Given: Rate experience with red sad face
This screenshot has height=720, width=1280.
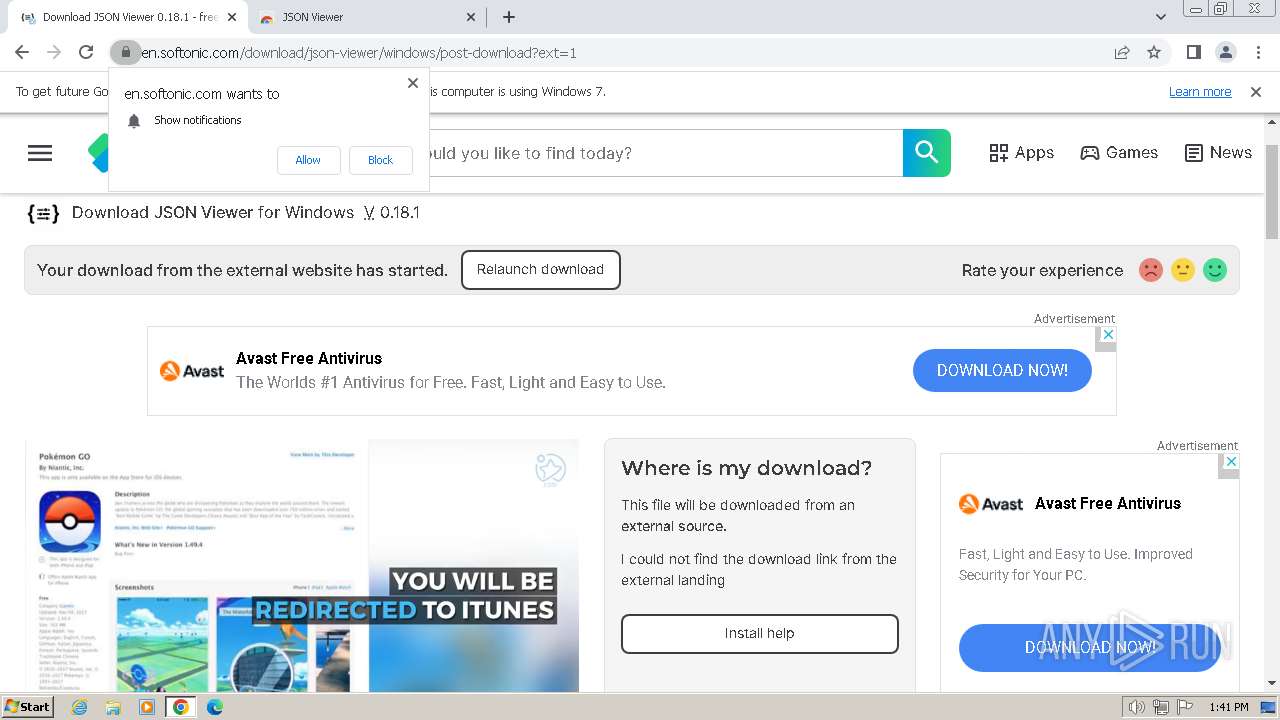Looking at the screenshot, I should coord(1151,270).
